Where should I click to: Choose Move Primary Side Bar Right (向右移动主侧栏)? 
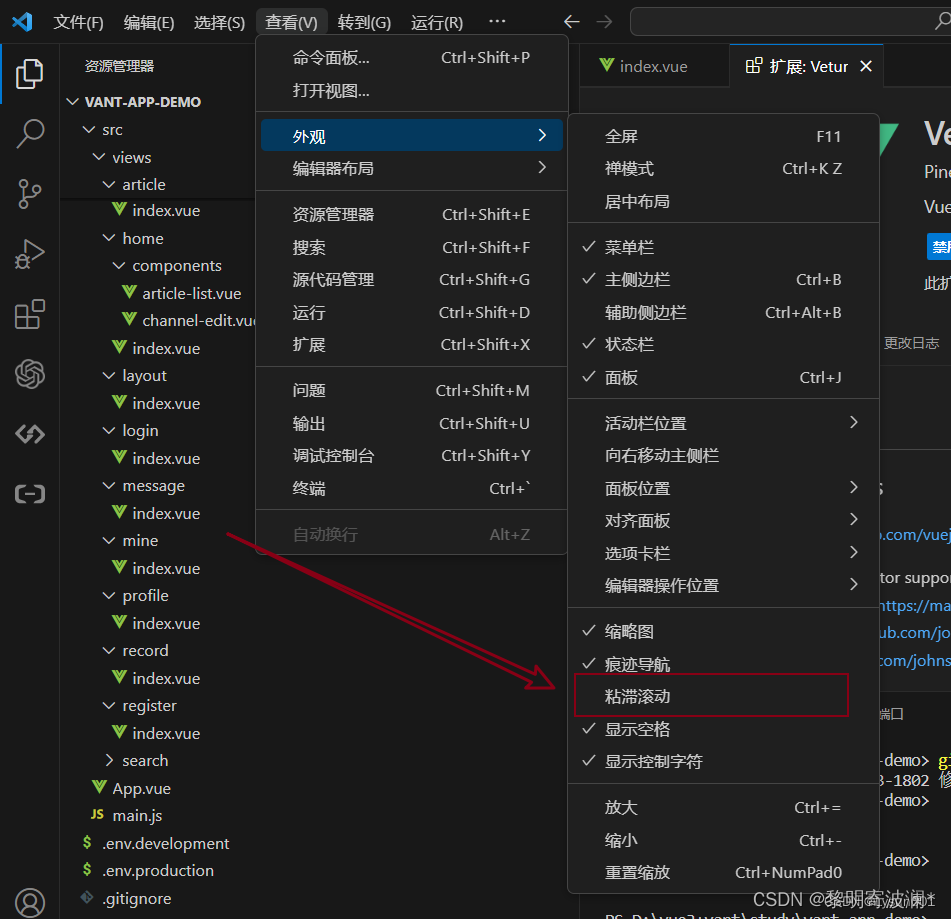point(723,456)
